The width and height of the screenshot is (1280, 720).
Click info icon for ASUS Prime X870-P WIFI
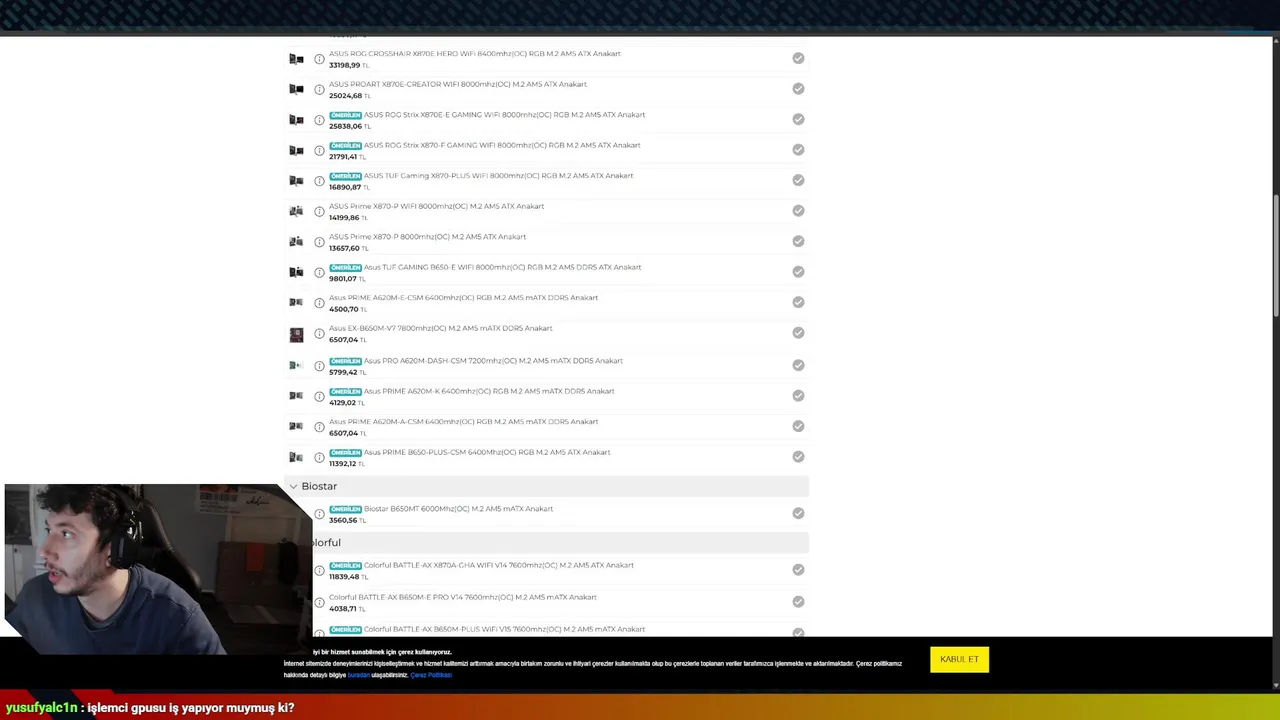319,212
